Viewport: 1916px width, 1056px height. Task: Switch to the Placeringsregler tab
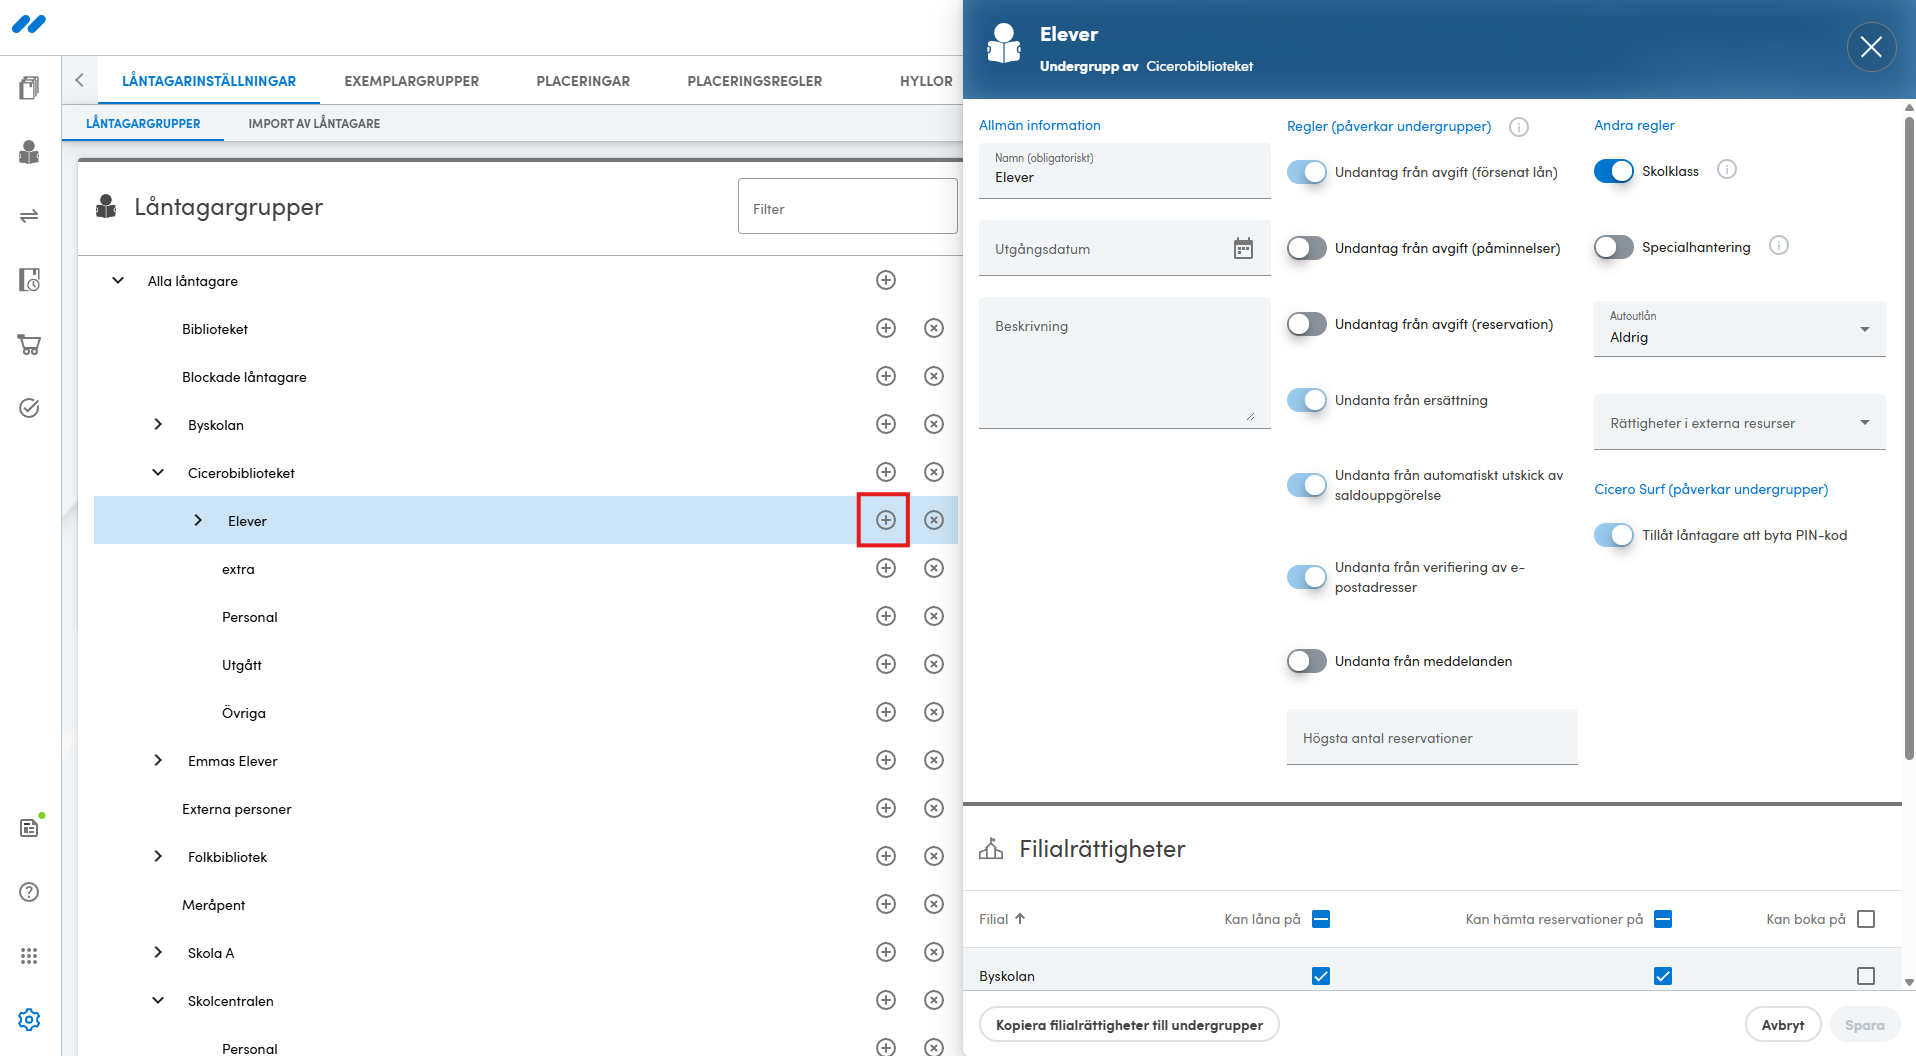pyautogui.click(x=754, y=81)
